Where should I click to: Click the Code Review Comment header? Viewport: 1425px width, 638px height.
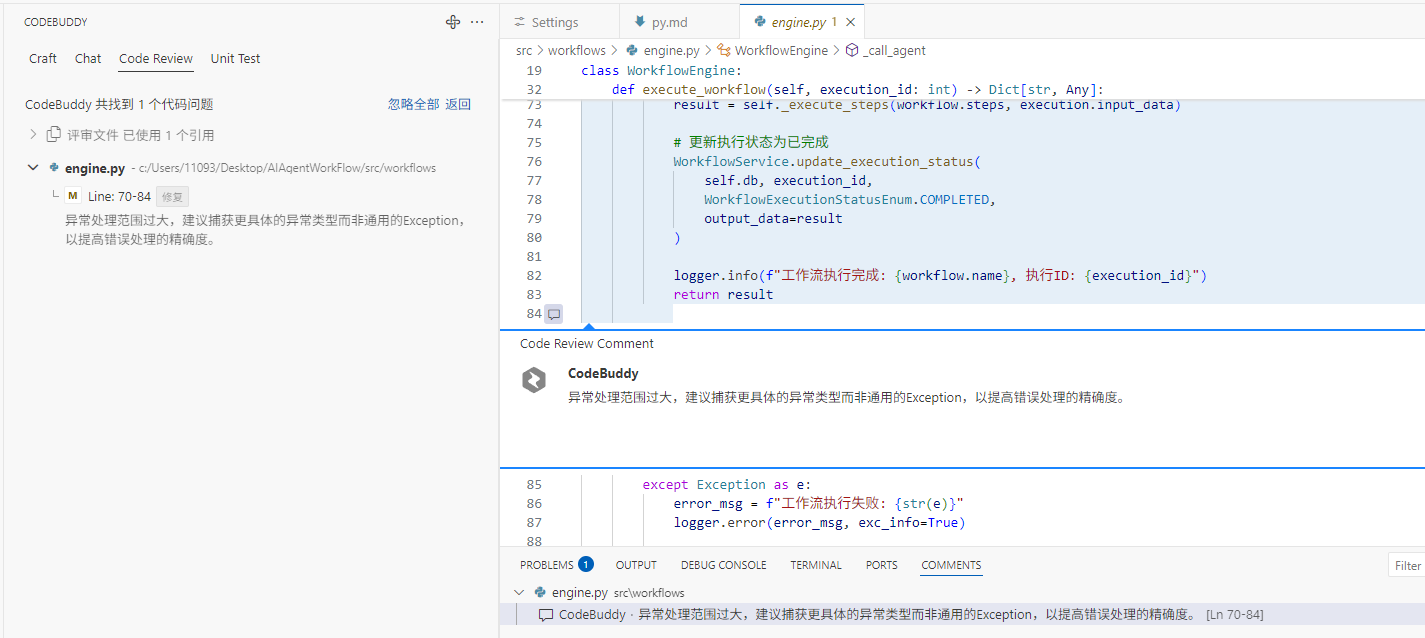tap(587, 343)
